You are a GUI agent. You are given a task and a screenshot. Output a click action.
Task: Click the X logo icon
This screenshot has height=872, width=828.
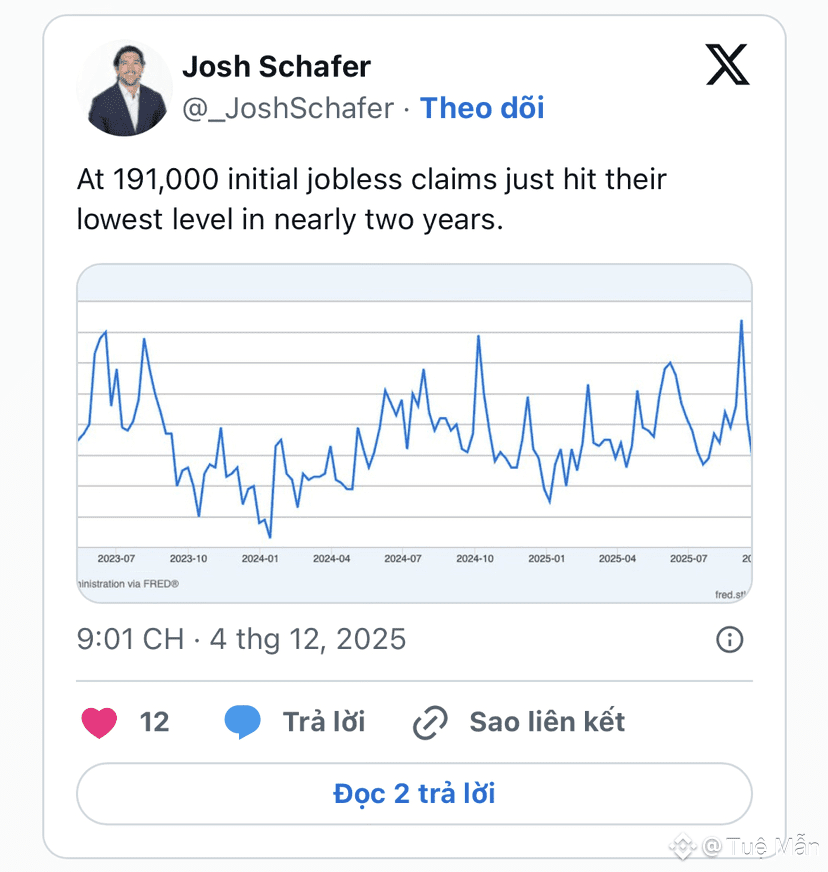[x=727, y=66]
